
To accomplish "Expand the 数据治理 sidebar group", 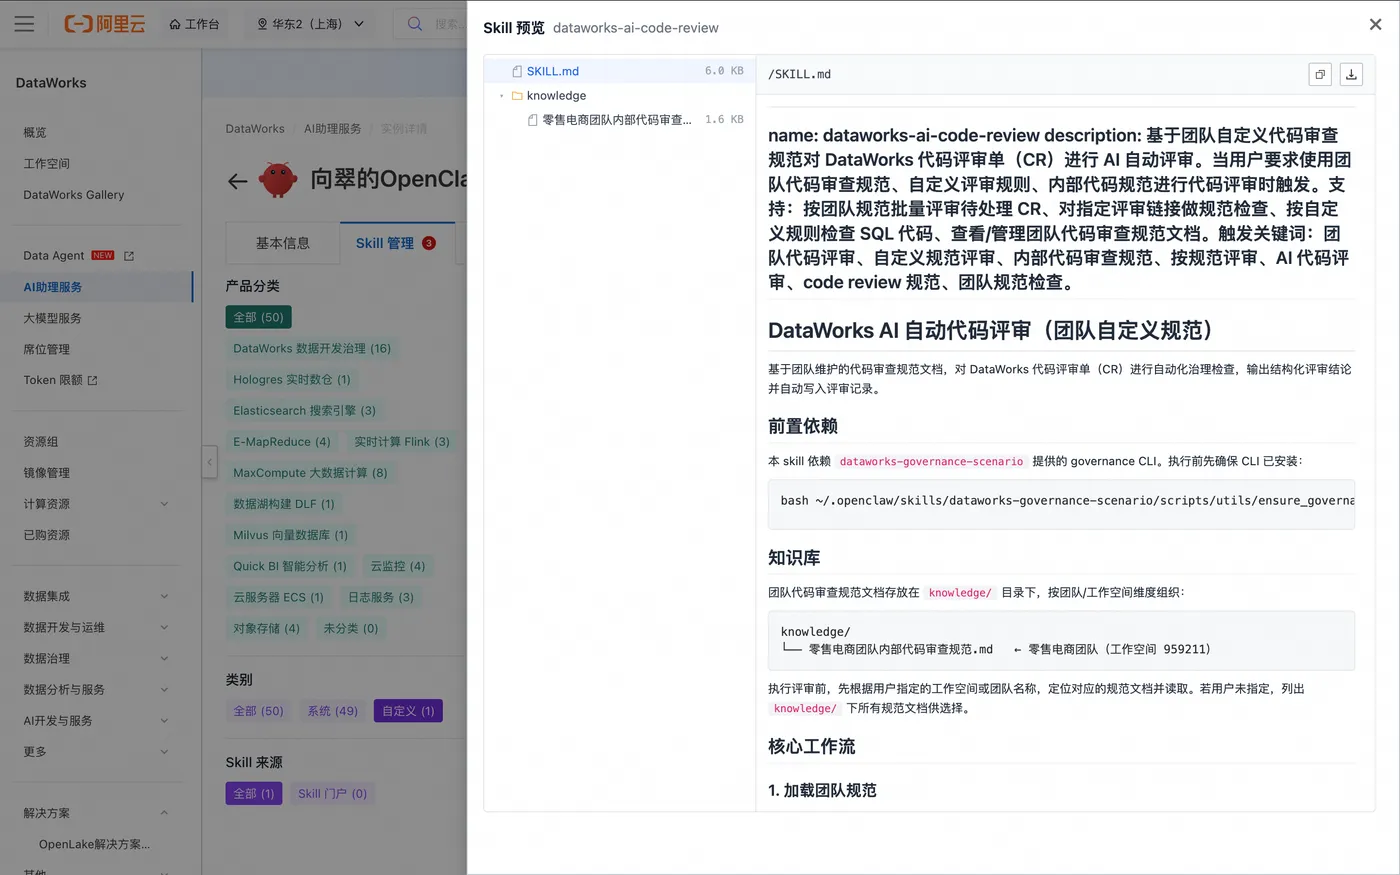I will 164,659.
